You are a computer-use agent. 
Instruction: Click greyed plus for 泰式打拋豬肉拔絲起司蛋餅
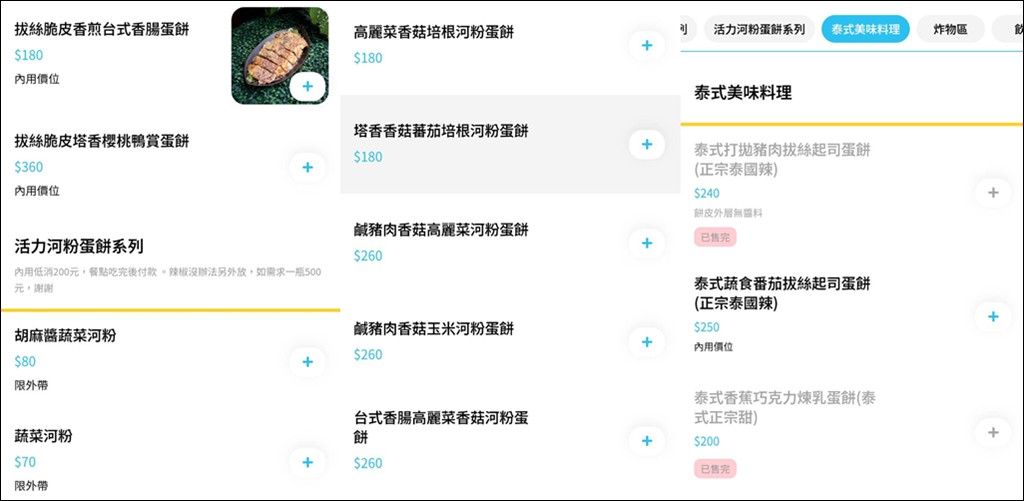(993, 193)
